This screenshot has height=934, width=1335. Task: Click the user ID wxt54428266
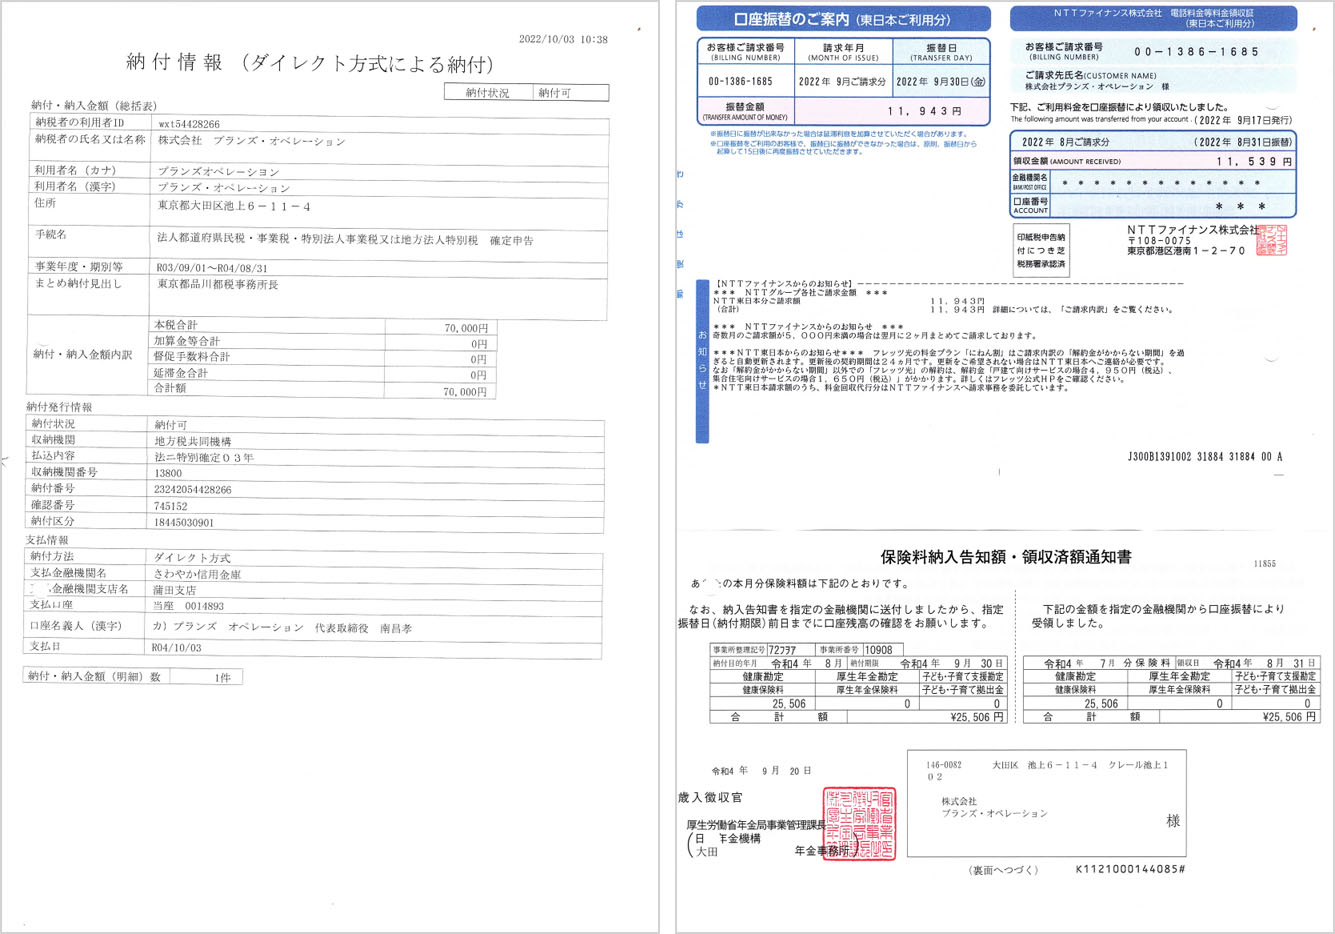(189, 124)
